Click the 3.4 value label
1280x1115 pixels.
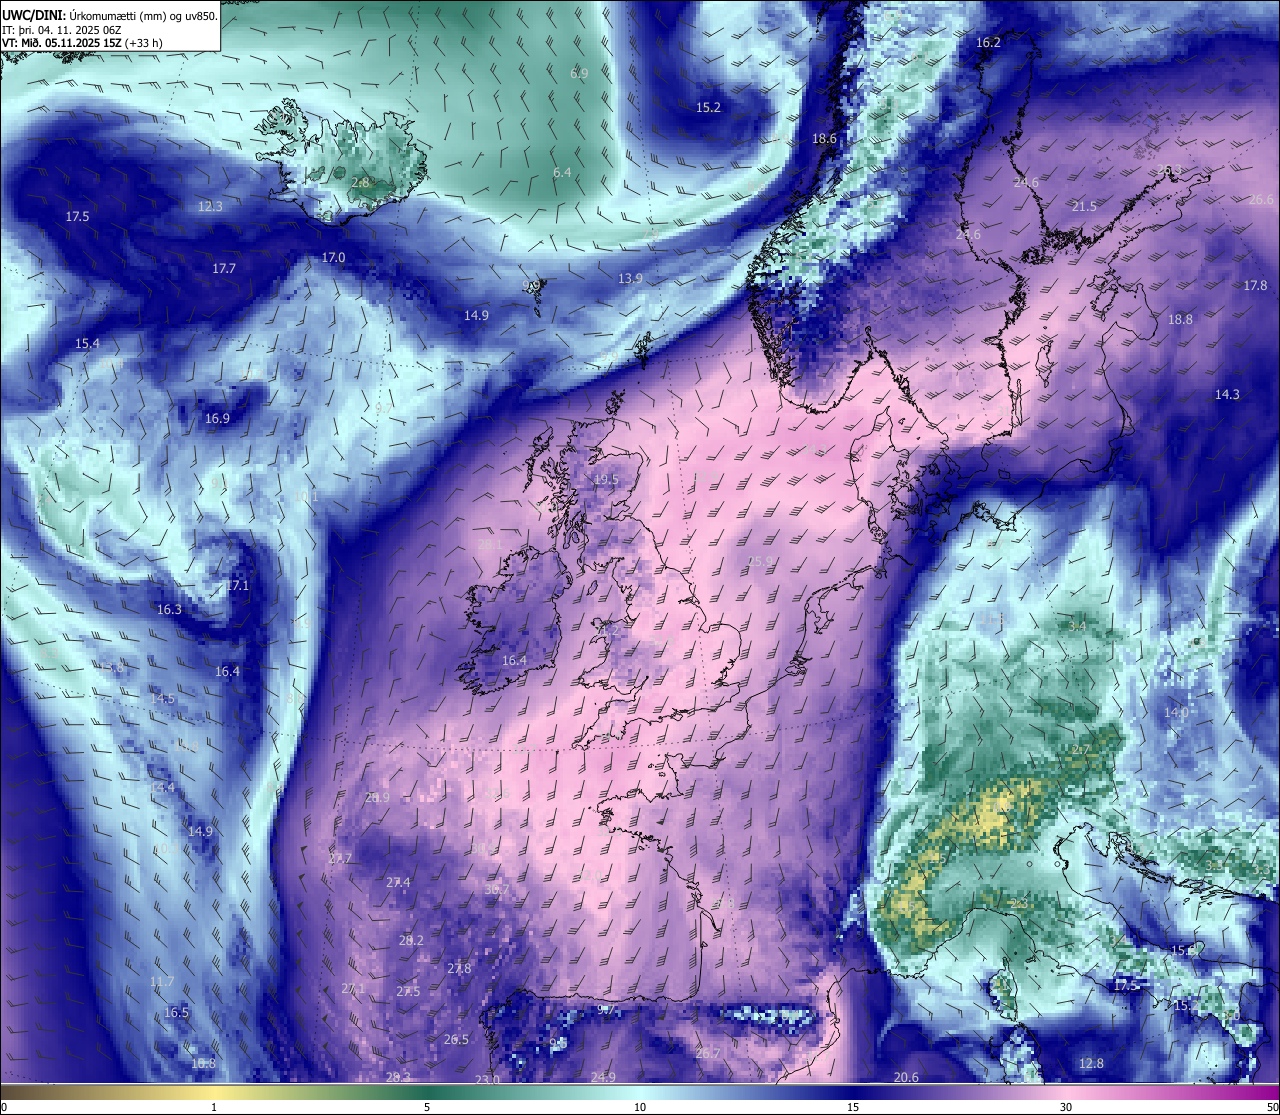[1077, 626]
